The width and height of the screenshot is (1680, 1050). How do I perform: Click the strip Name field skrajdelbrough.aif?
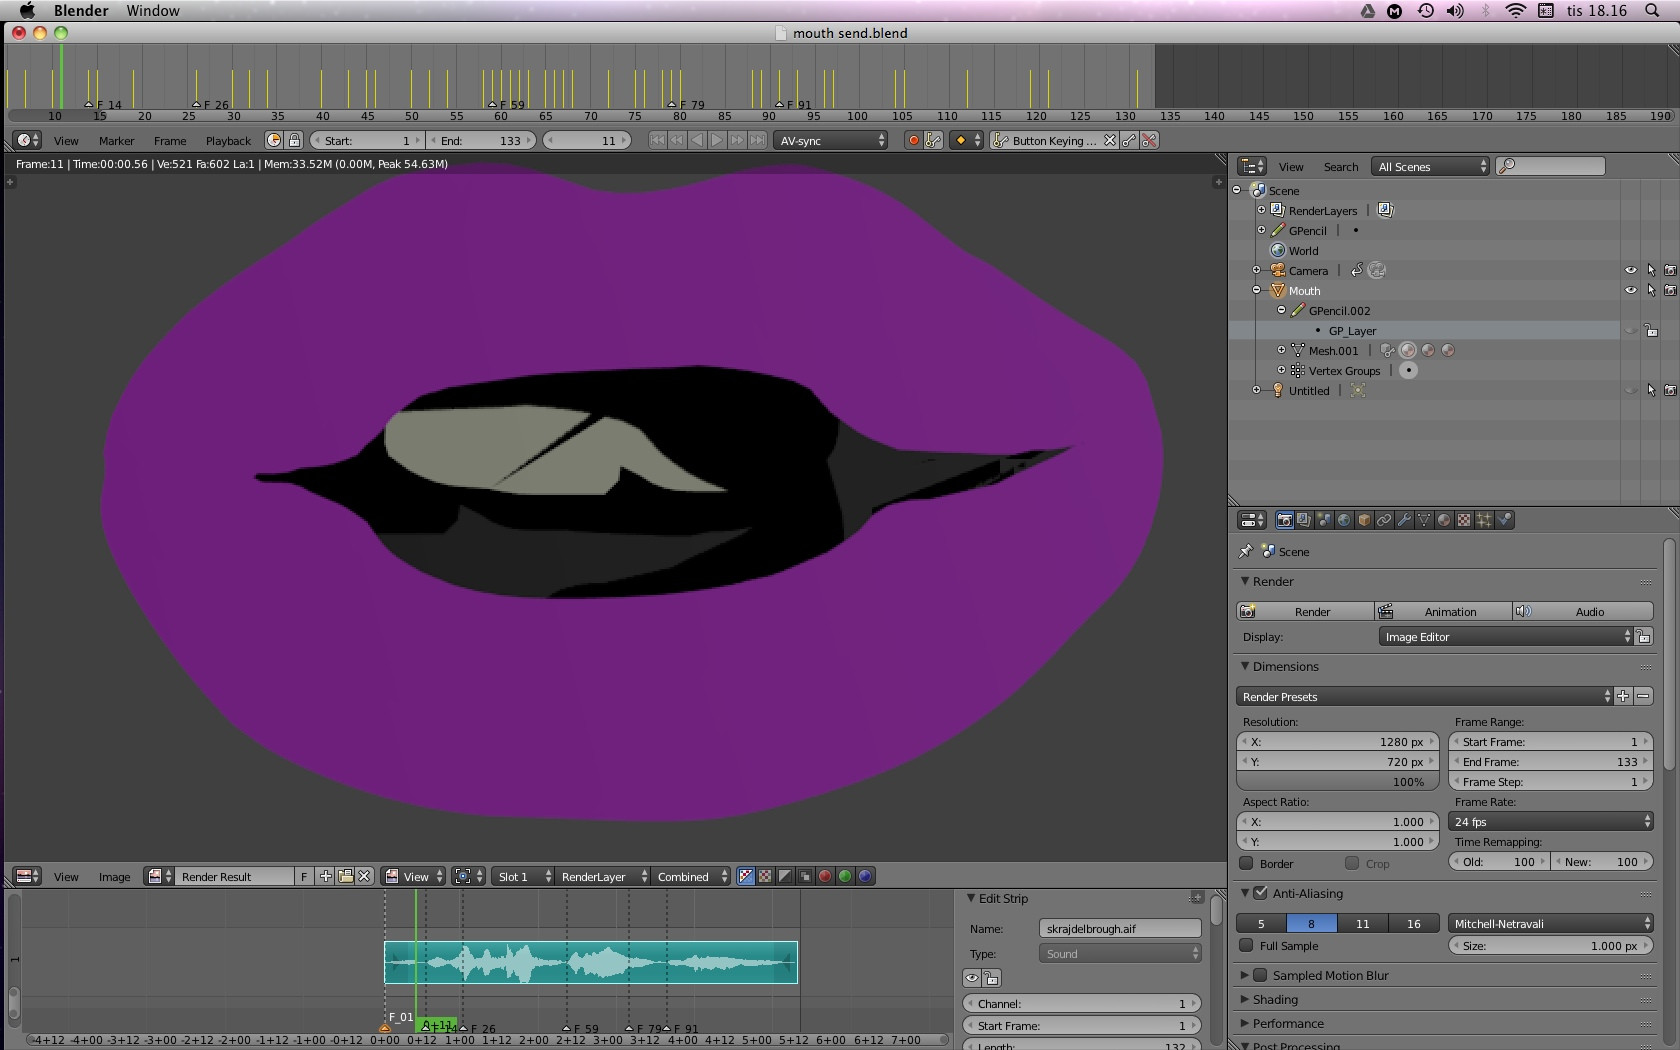1119,929
